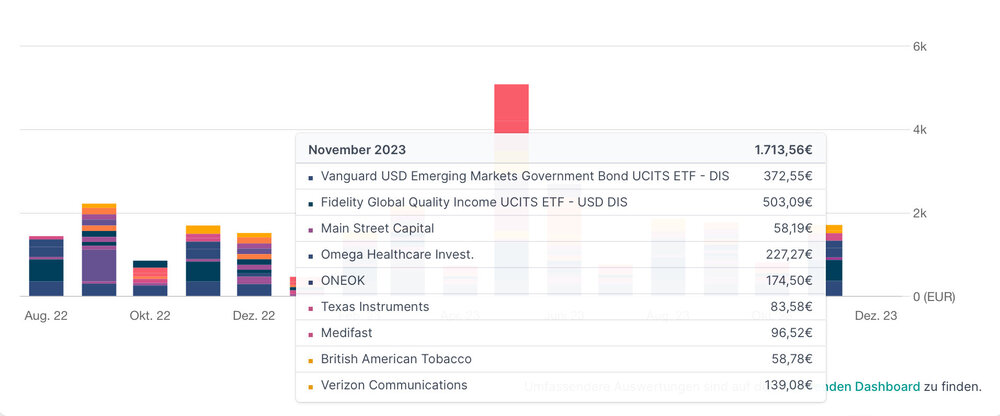
Task: Click the November 2023 tooltip header
Action: [x=357, y=150]
